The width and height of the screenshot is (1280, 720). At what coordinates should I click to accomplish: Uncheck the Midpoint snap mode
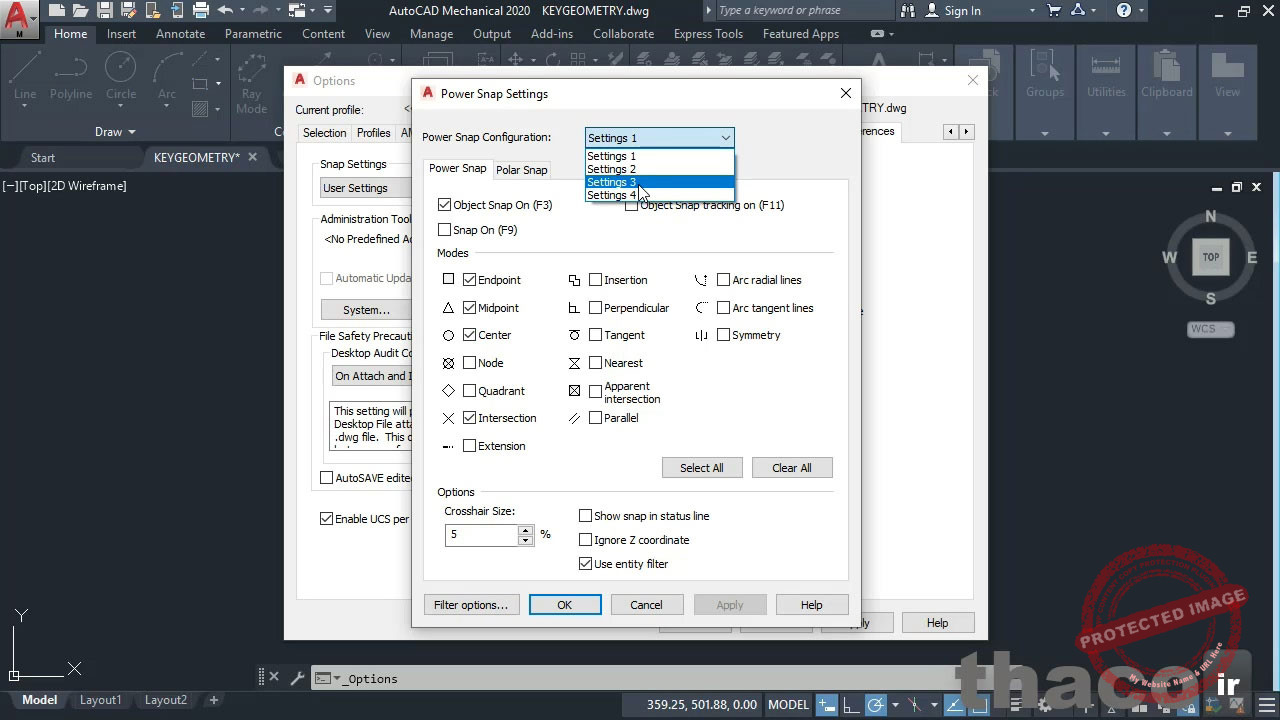pyautogui.click(x=470, y=308)
